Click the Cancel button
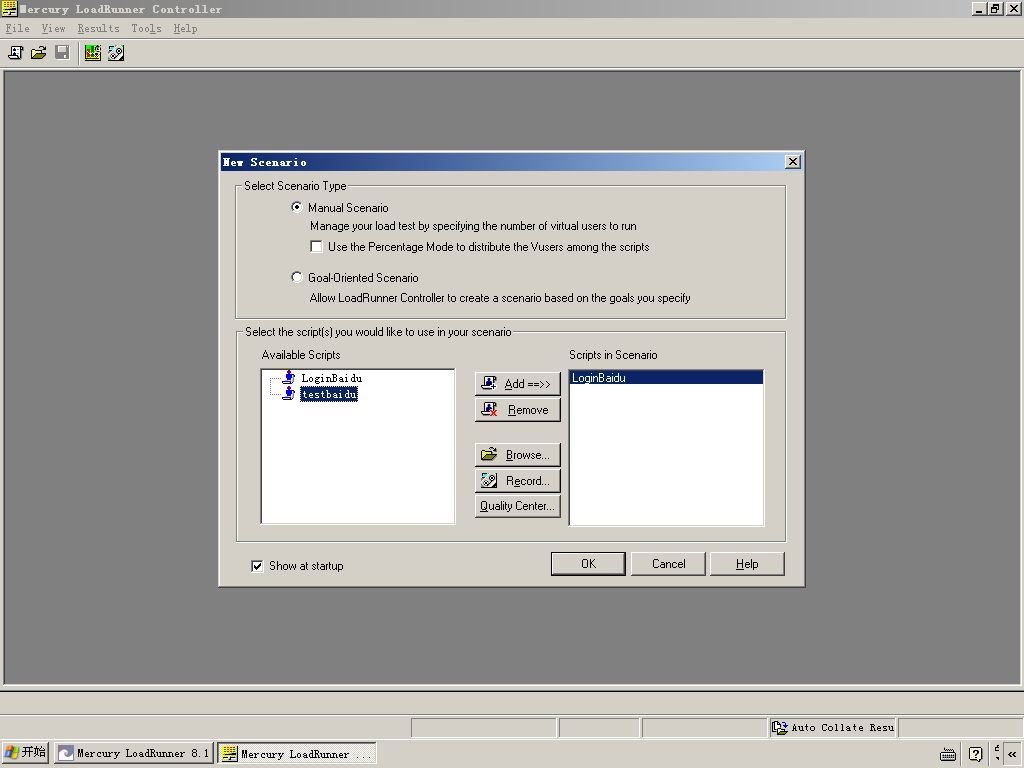The width and height of the screenshot is (1024, 768). [x=668, y=564]
